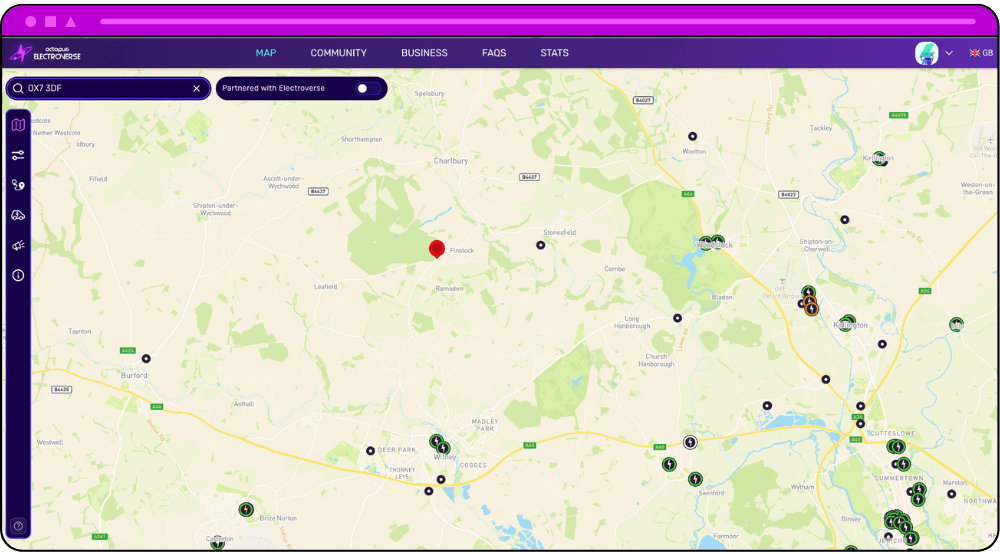Open the COMMUNITY menu

[338, 53]
